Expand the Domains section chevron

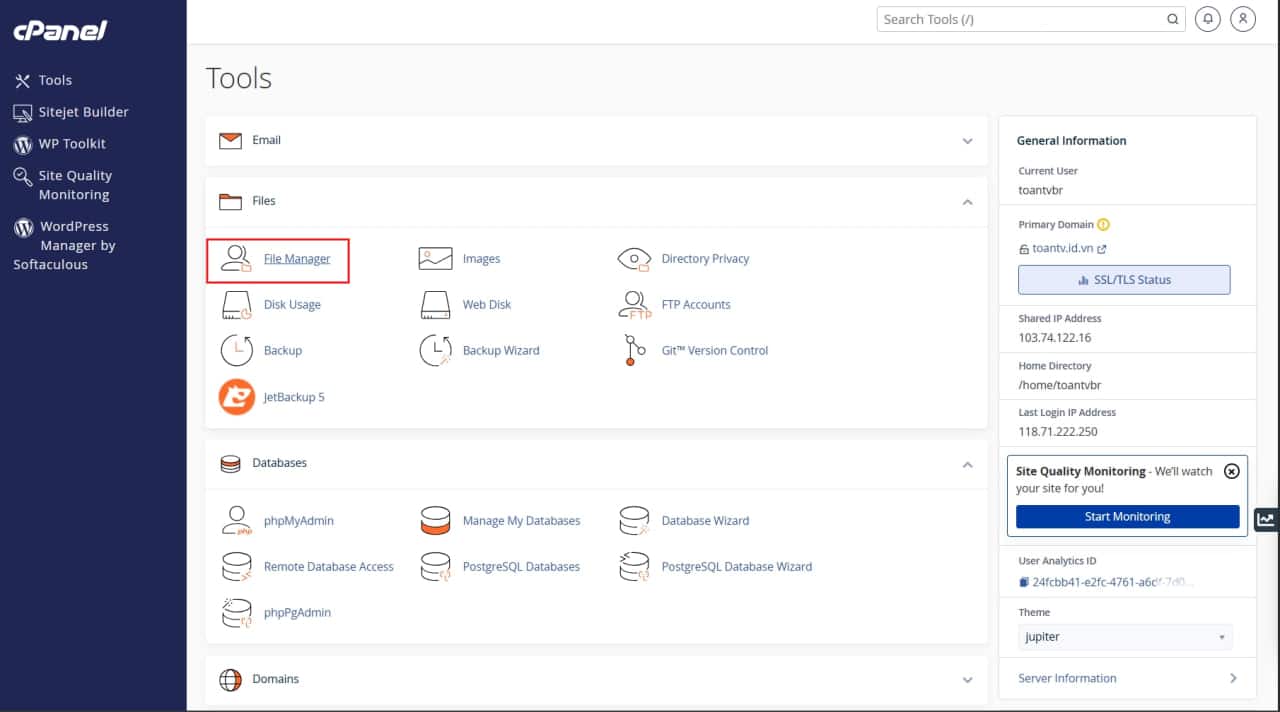967,680
